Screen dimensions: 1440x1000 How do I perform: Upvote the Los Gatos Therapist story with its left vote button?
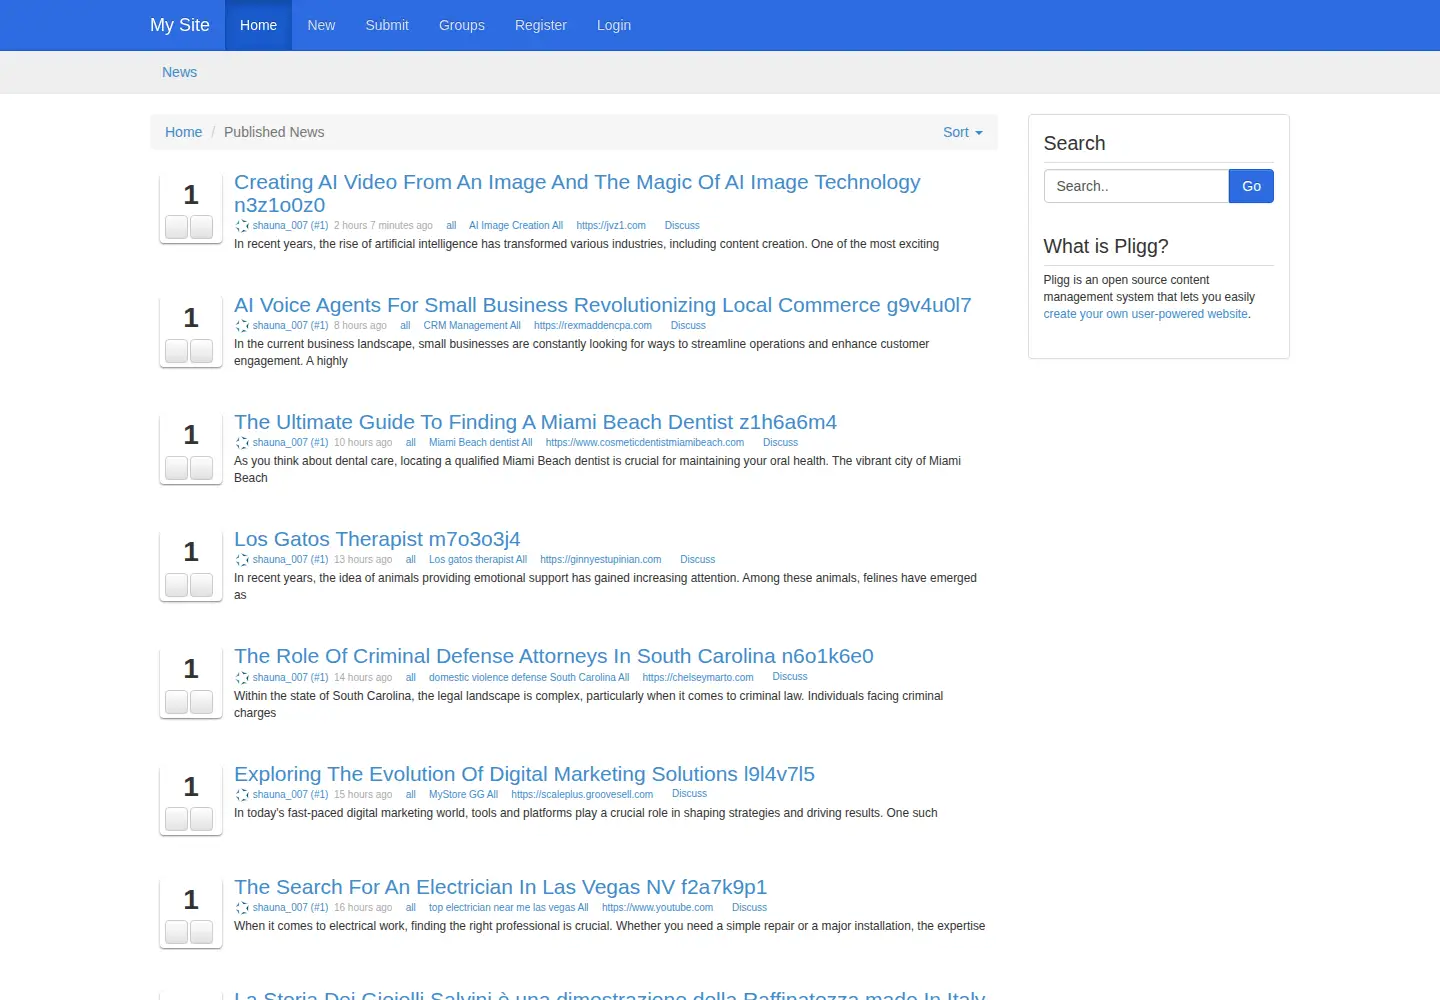[x=177, y=585]
